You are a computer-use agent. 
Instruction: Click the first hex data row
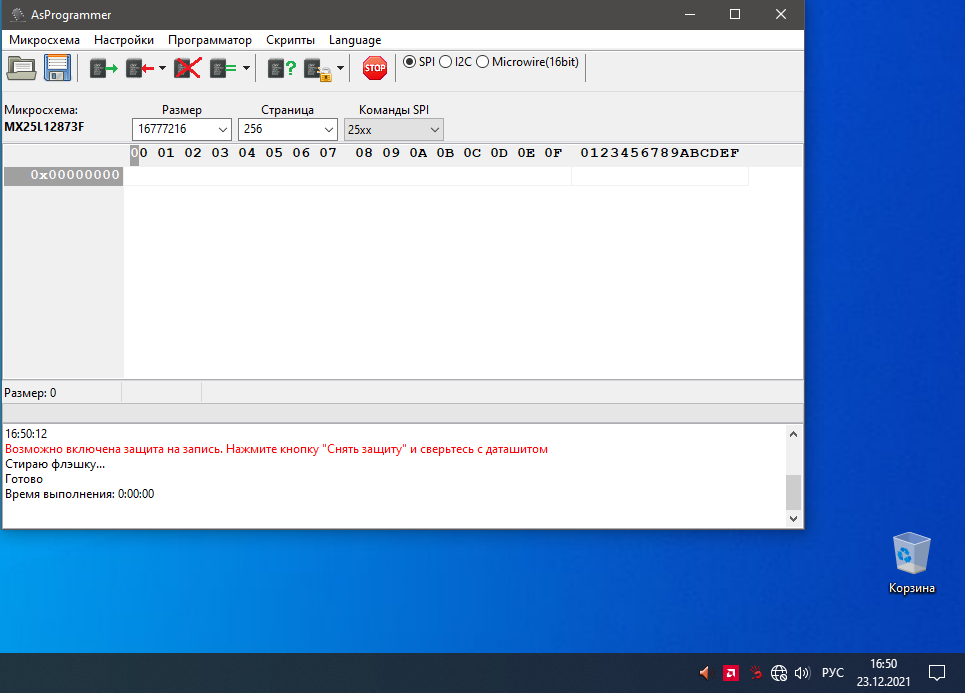pos(348,175)
